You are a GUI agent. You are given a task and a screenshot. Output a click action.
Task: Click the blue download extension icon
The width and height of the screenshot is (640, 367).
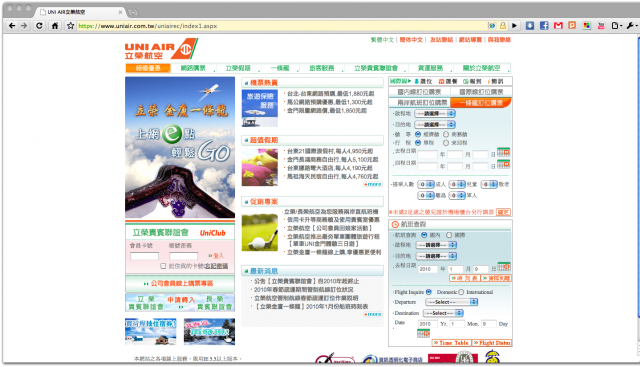coord(530,25)
